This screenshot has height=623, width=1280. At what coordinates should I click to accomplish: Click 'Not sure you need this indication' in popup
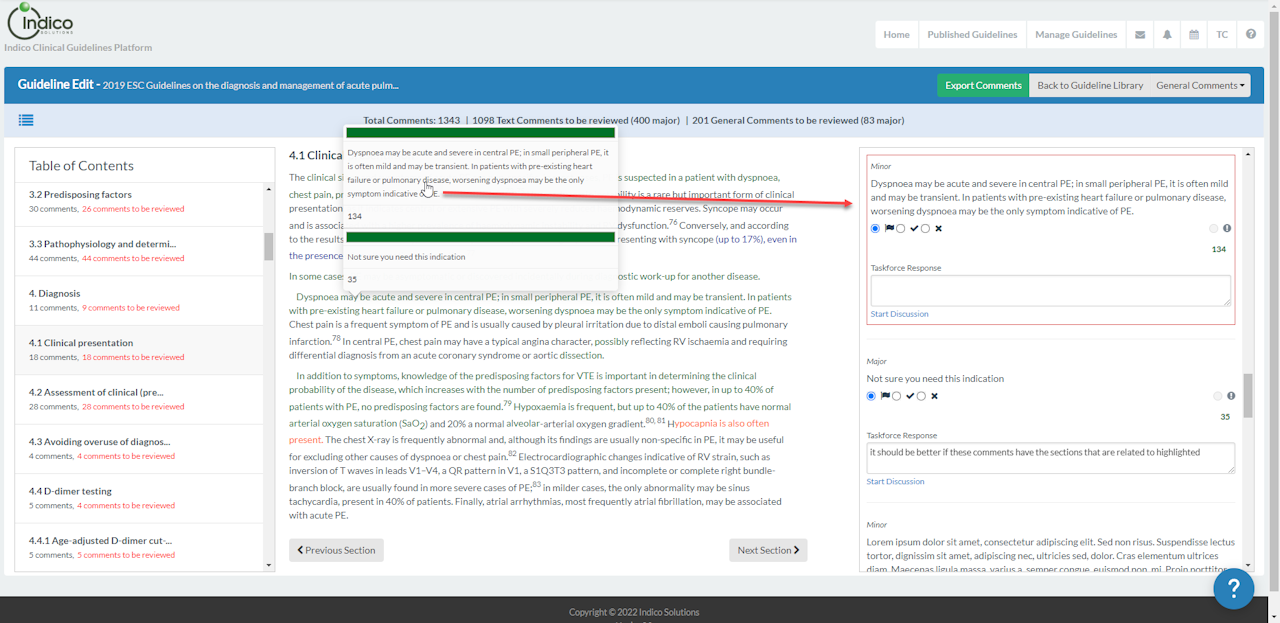[406, 257]
